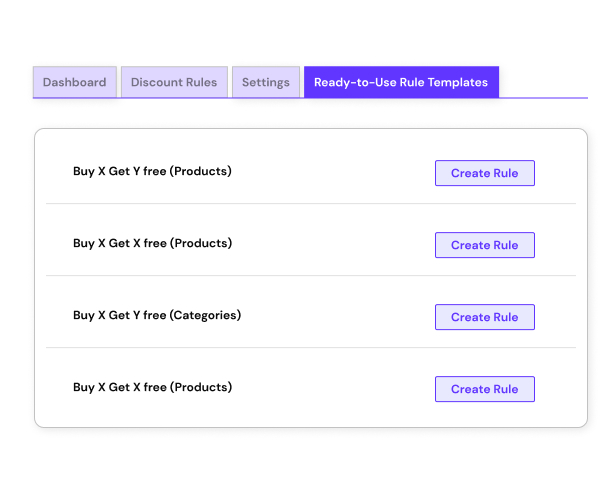The height and width of the screenshot is (500, 610).
Task: Click the Settings label in the tab bar
Action: pos(266,82)
